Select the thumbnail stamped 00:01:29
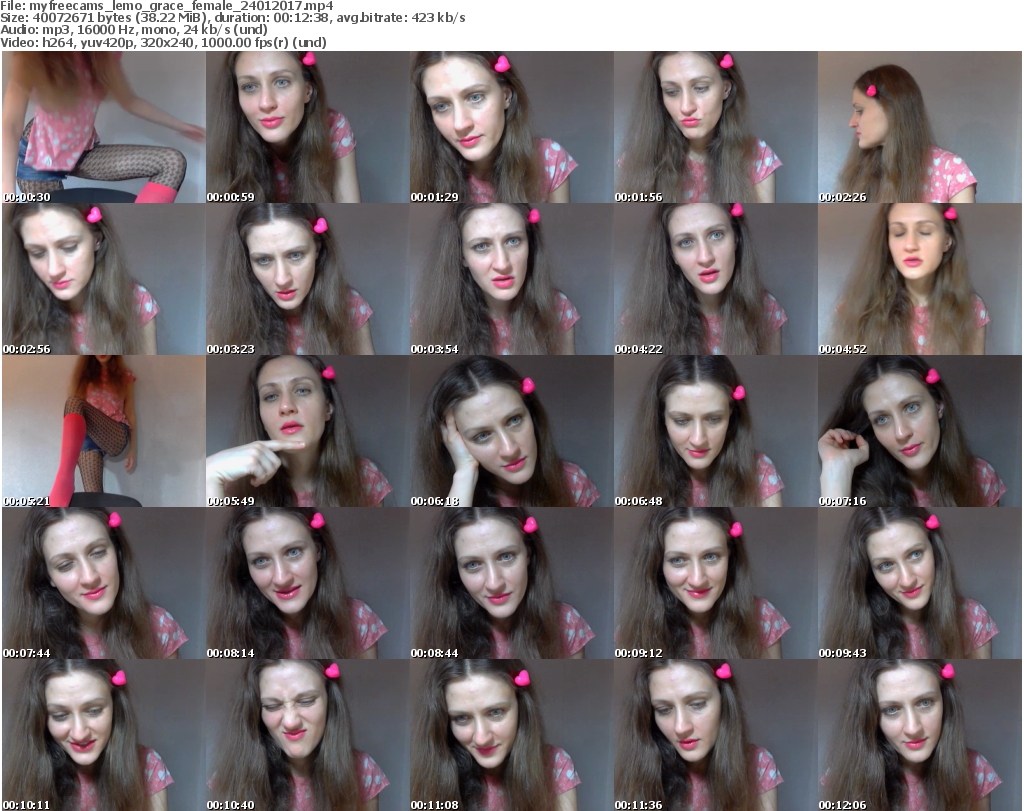The image size is (1024, 811). click(511, 127)
